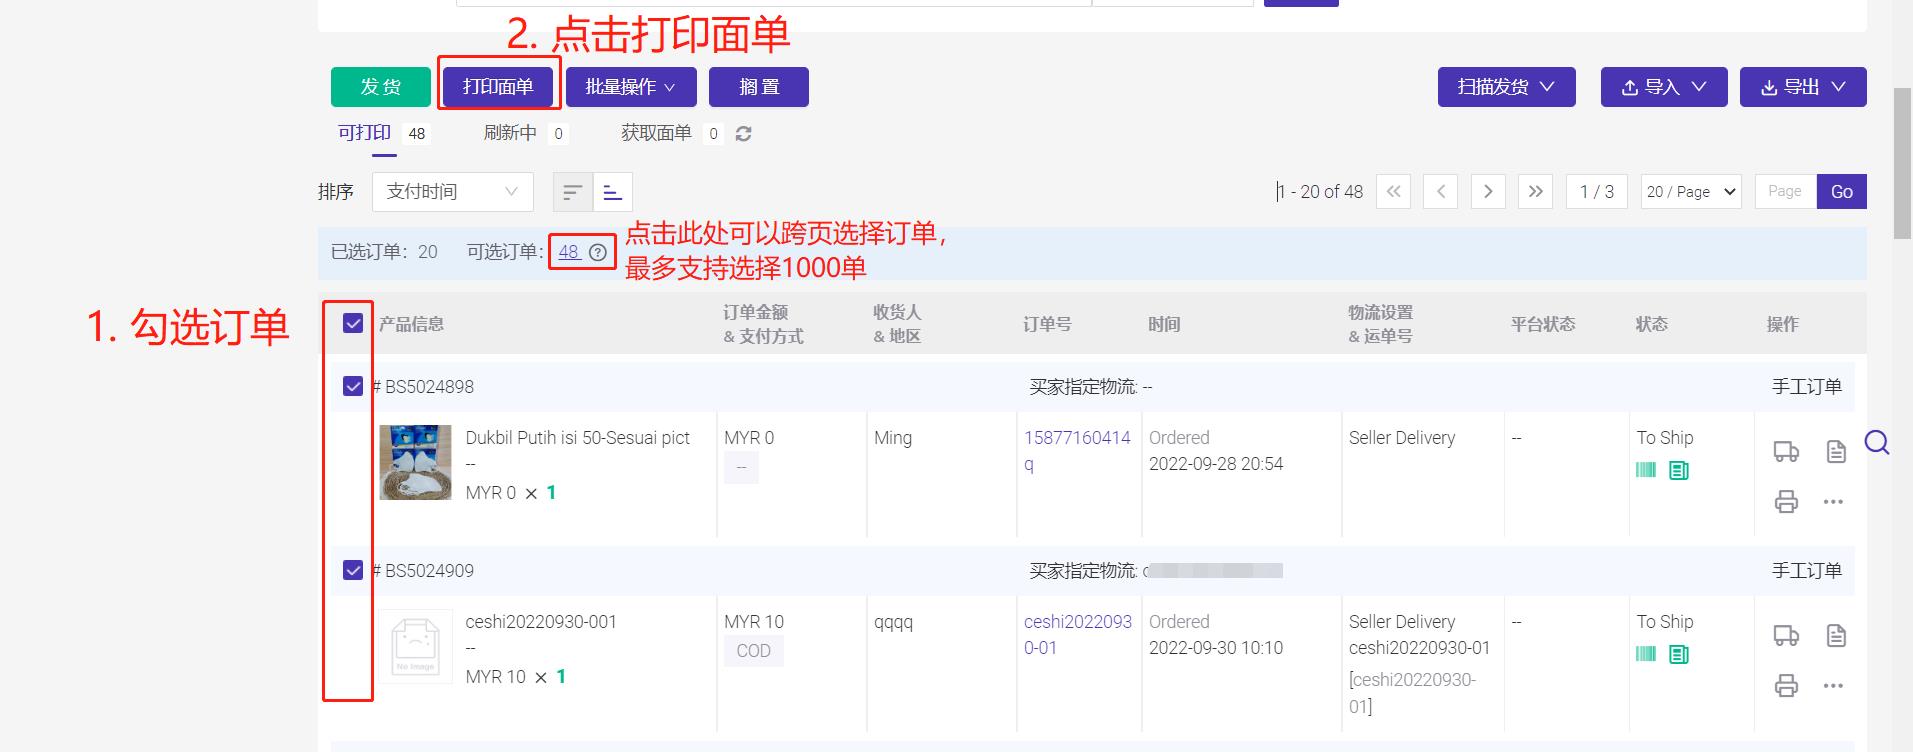Switch to the 可打印 tab

(x=365, y=133)
